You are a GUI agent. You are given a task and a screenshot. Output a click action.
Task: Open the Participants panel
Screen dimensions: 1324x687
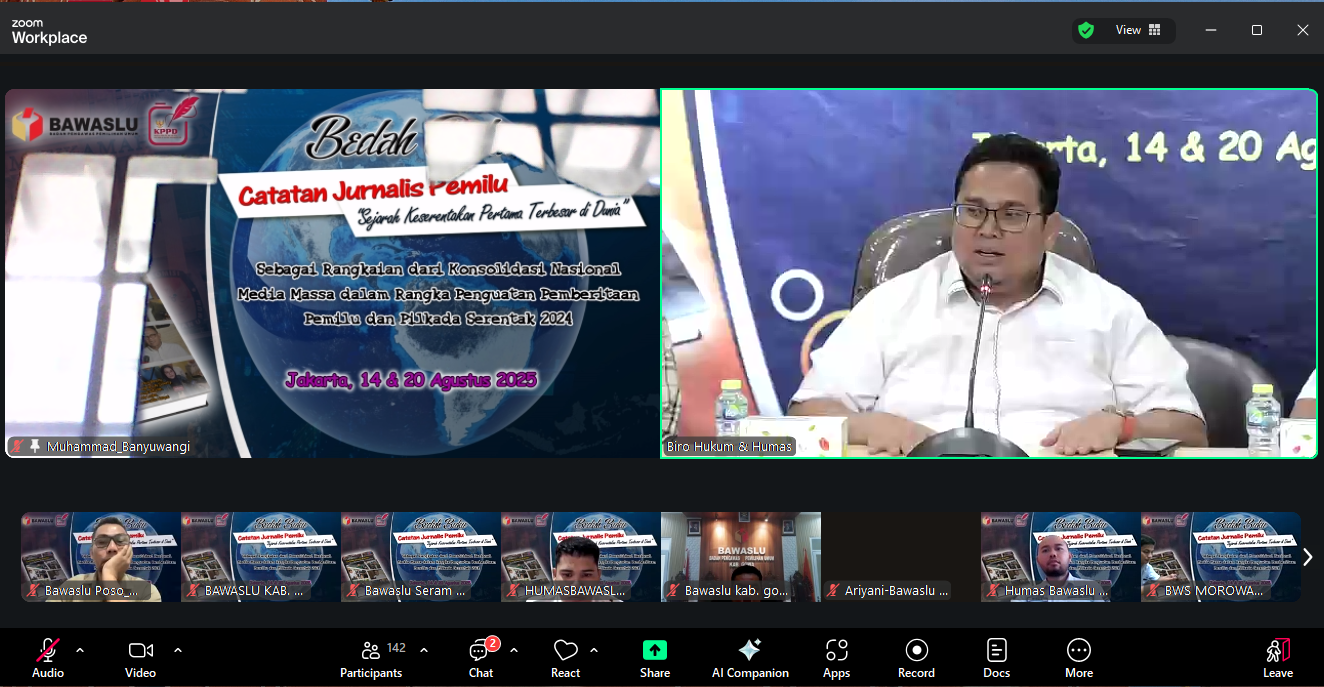click(371, 657)
